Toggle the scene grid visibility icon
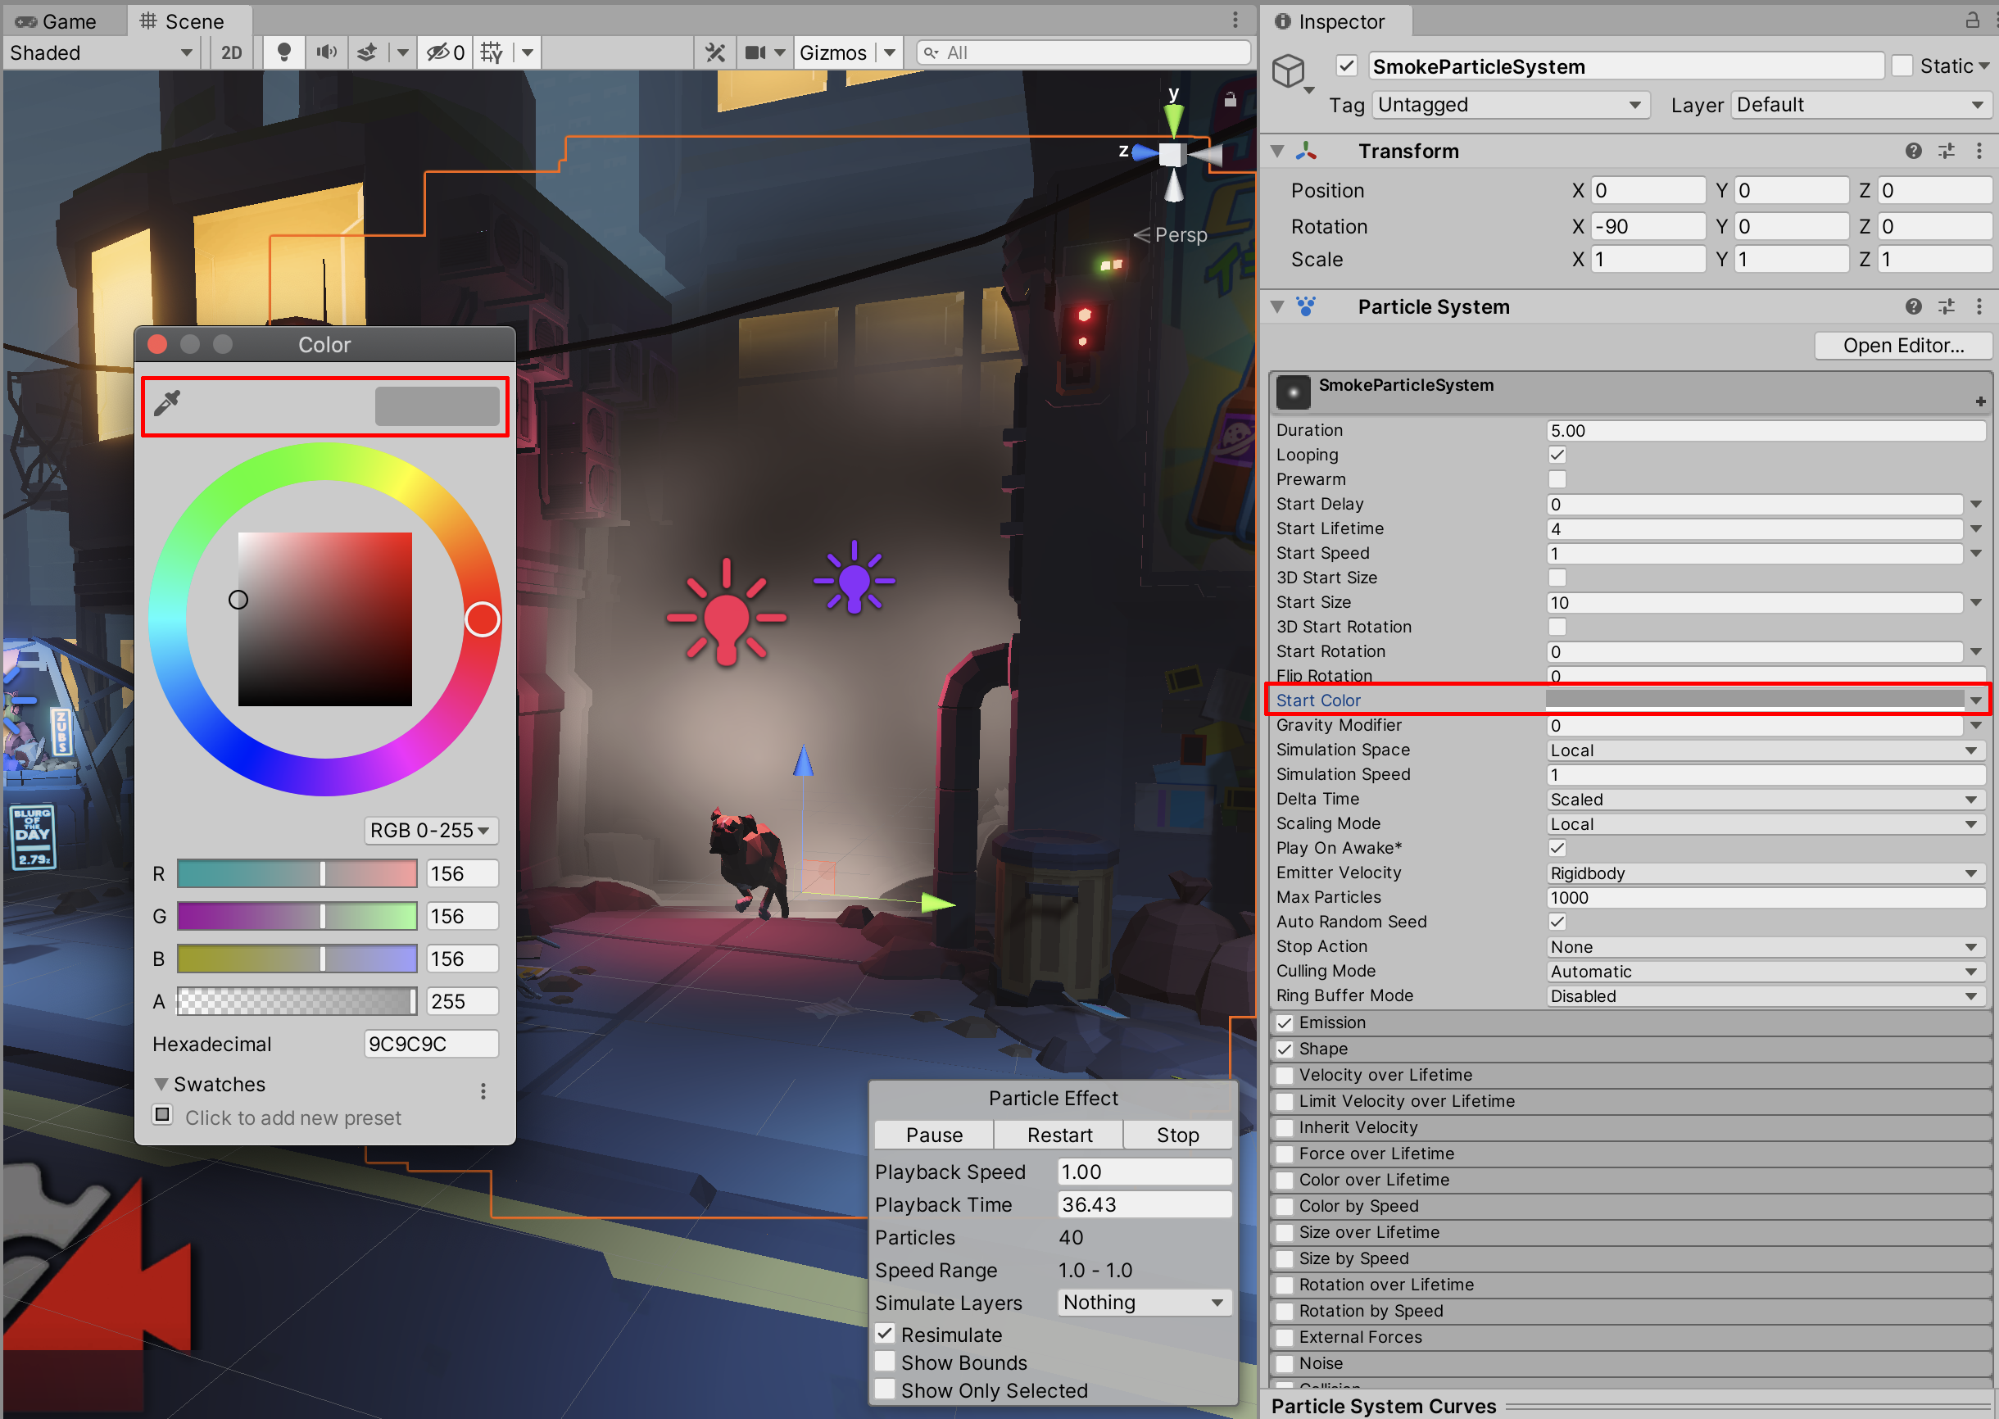The image size is (1999, 1419). click(491, 52)
